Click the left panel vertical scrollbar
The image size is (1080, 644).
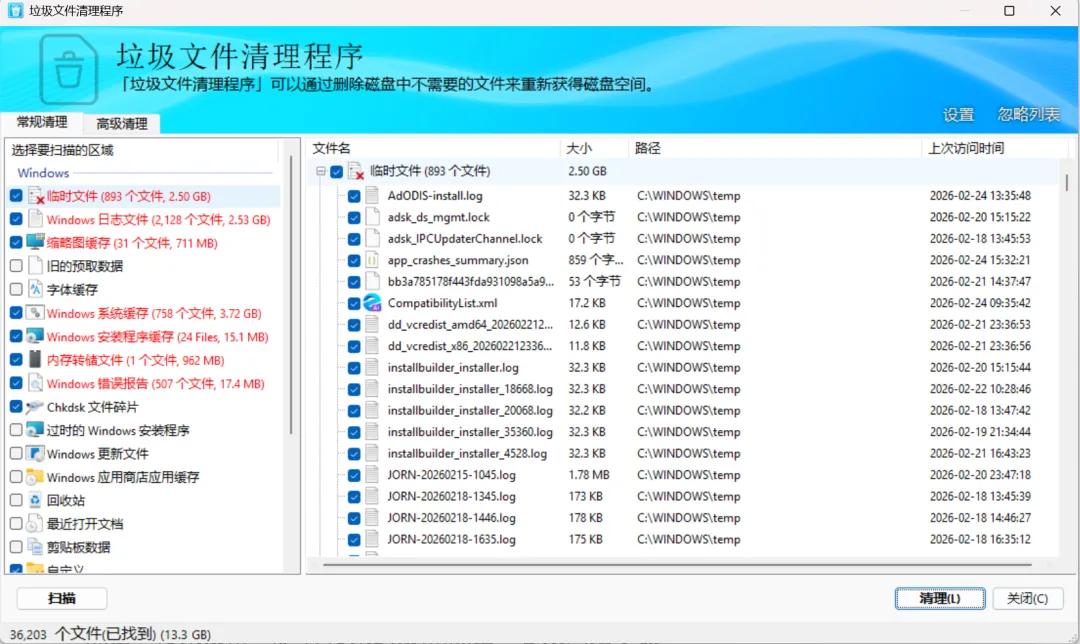[291, 296]
